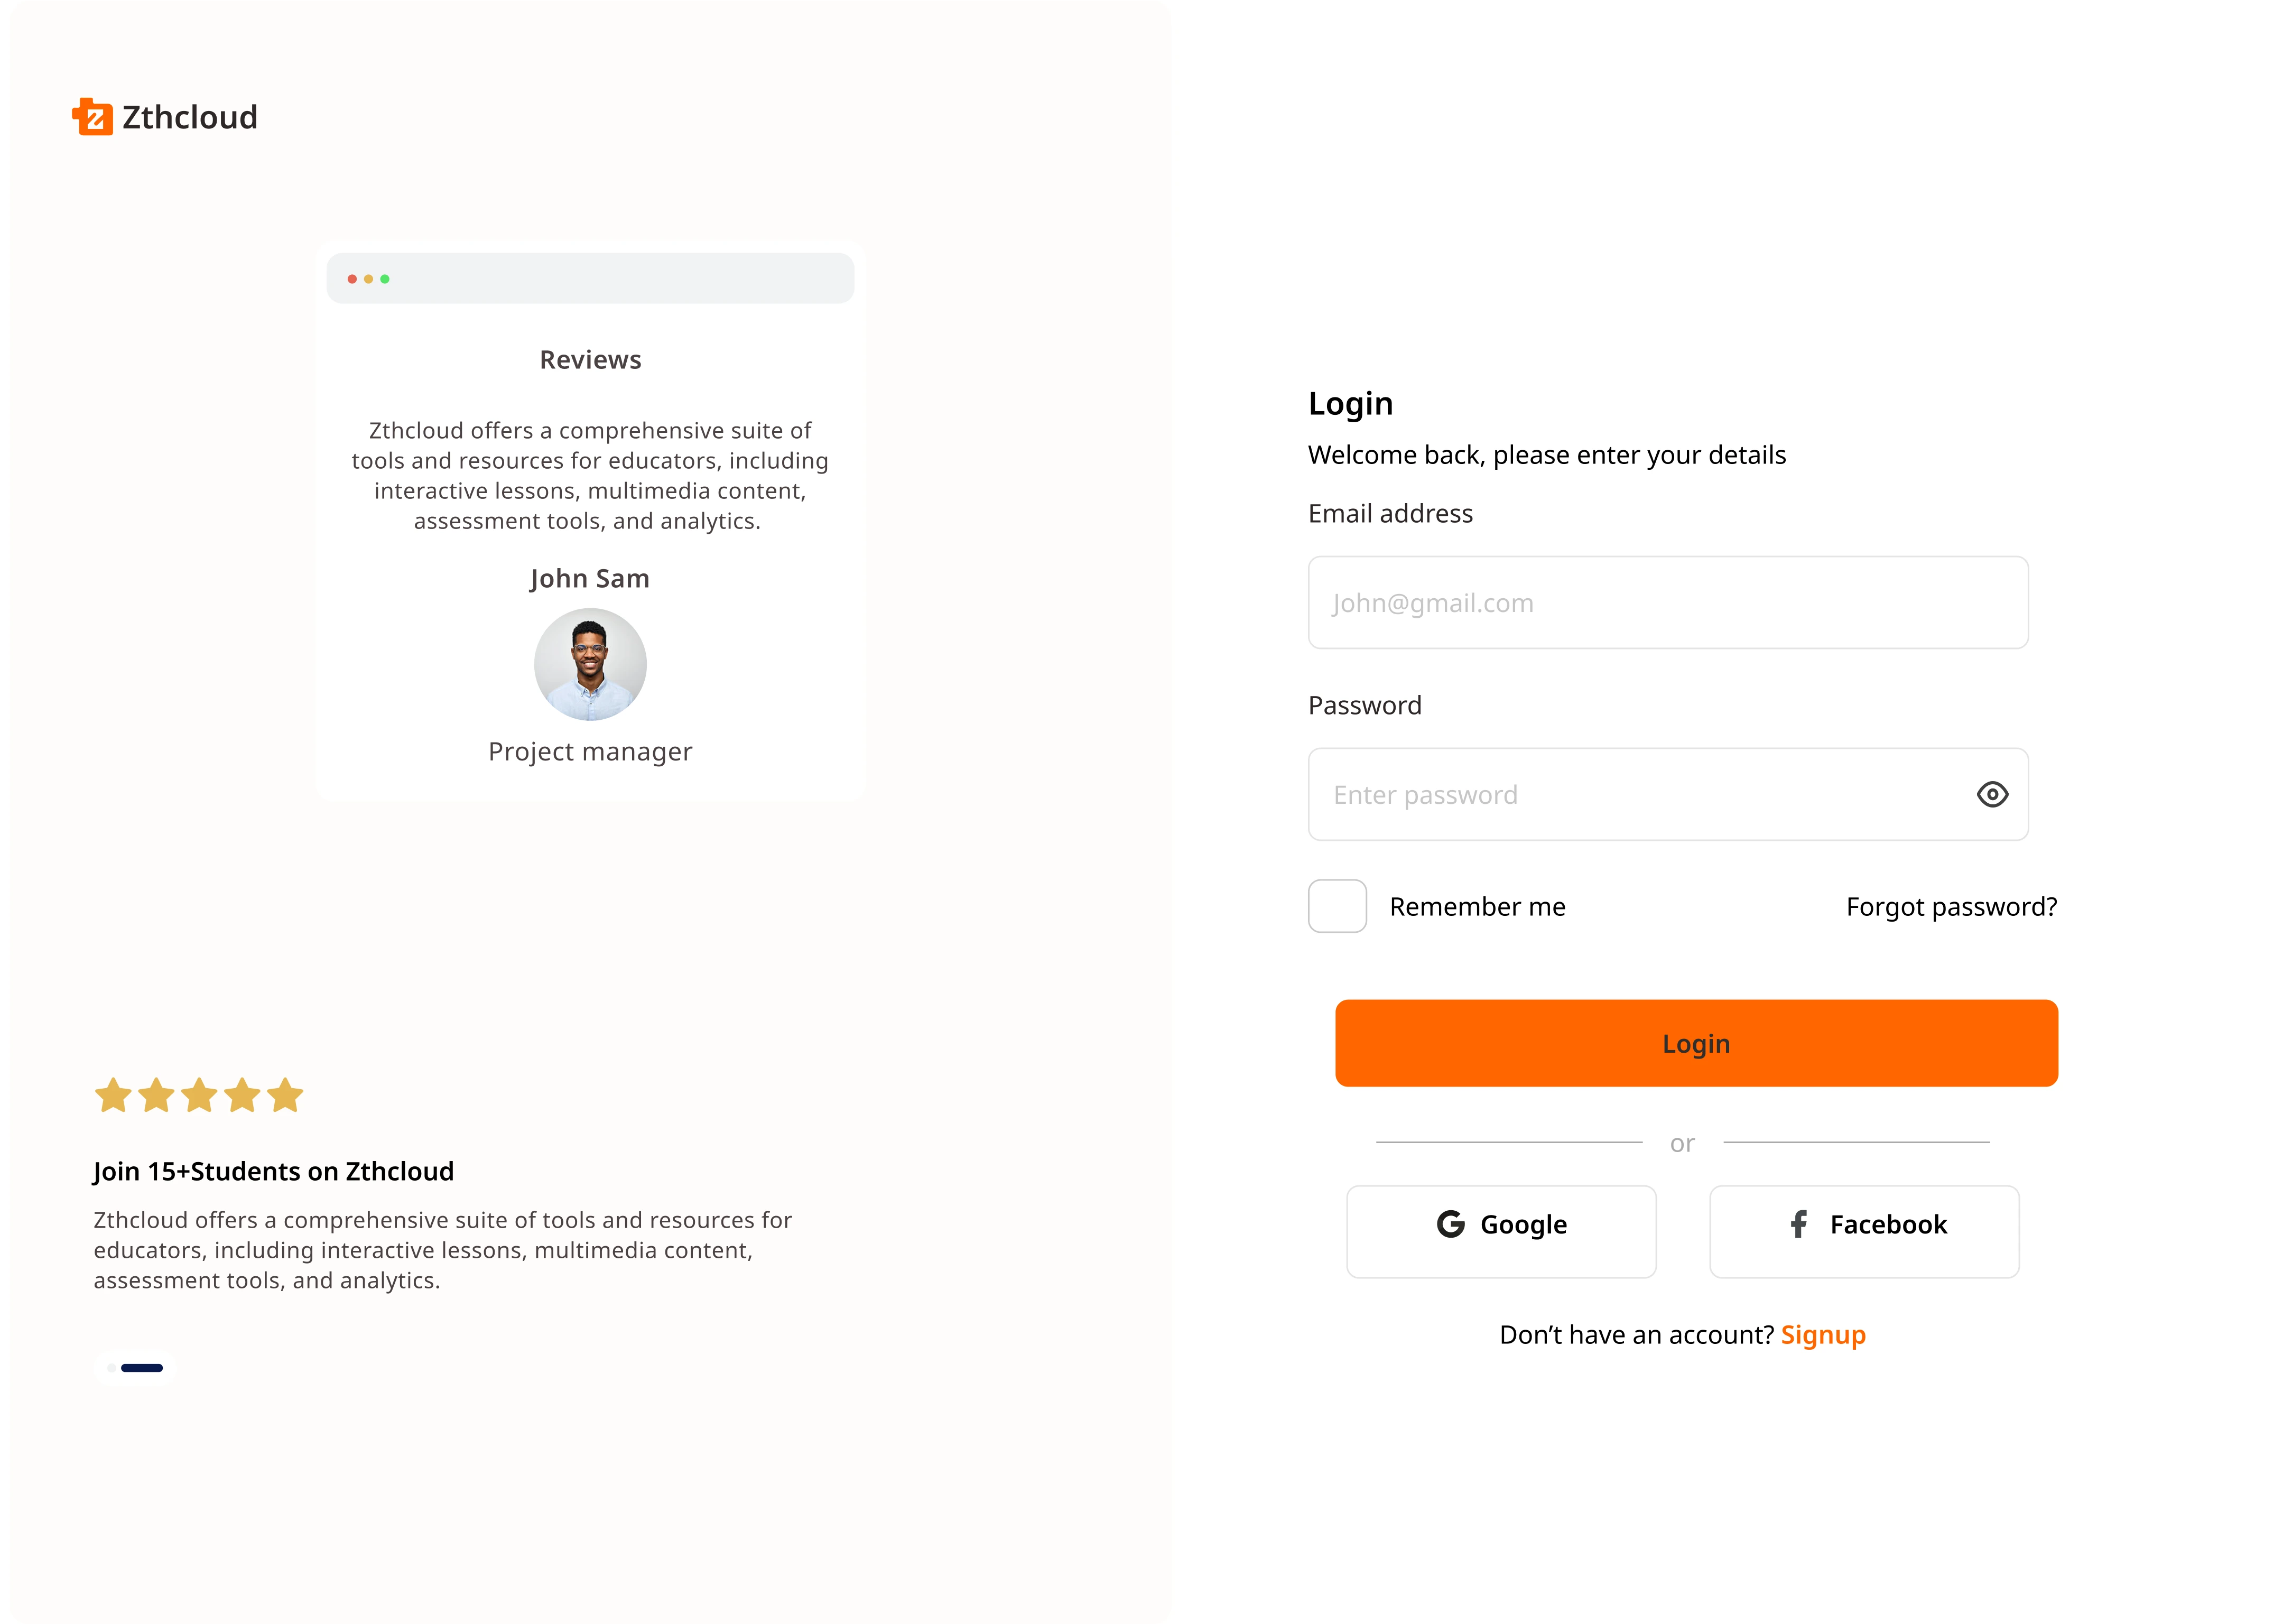
Task: Click the green dot in review card
Action: (385, 279)
